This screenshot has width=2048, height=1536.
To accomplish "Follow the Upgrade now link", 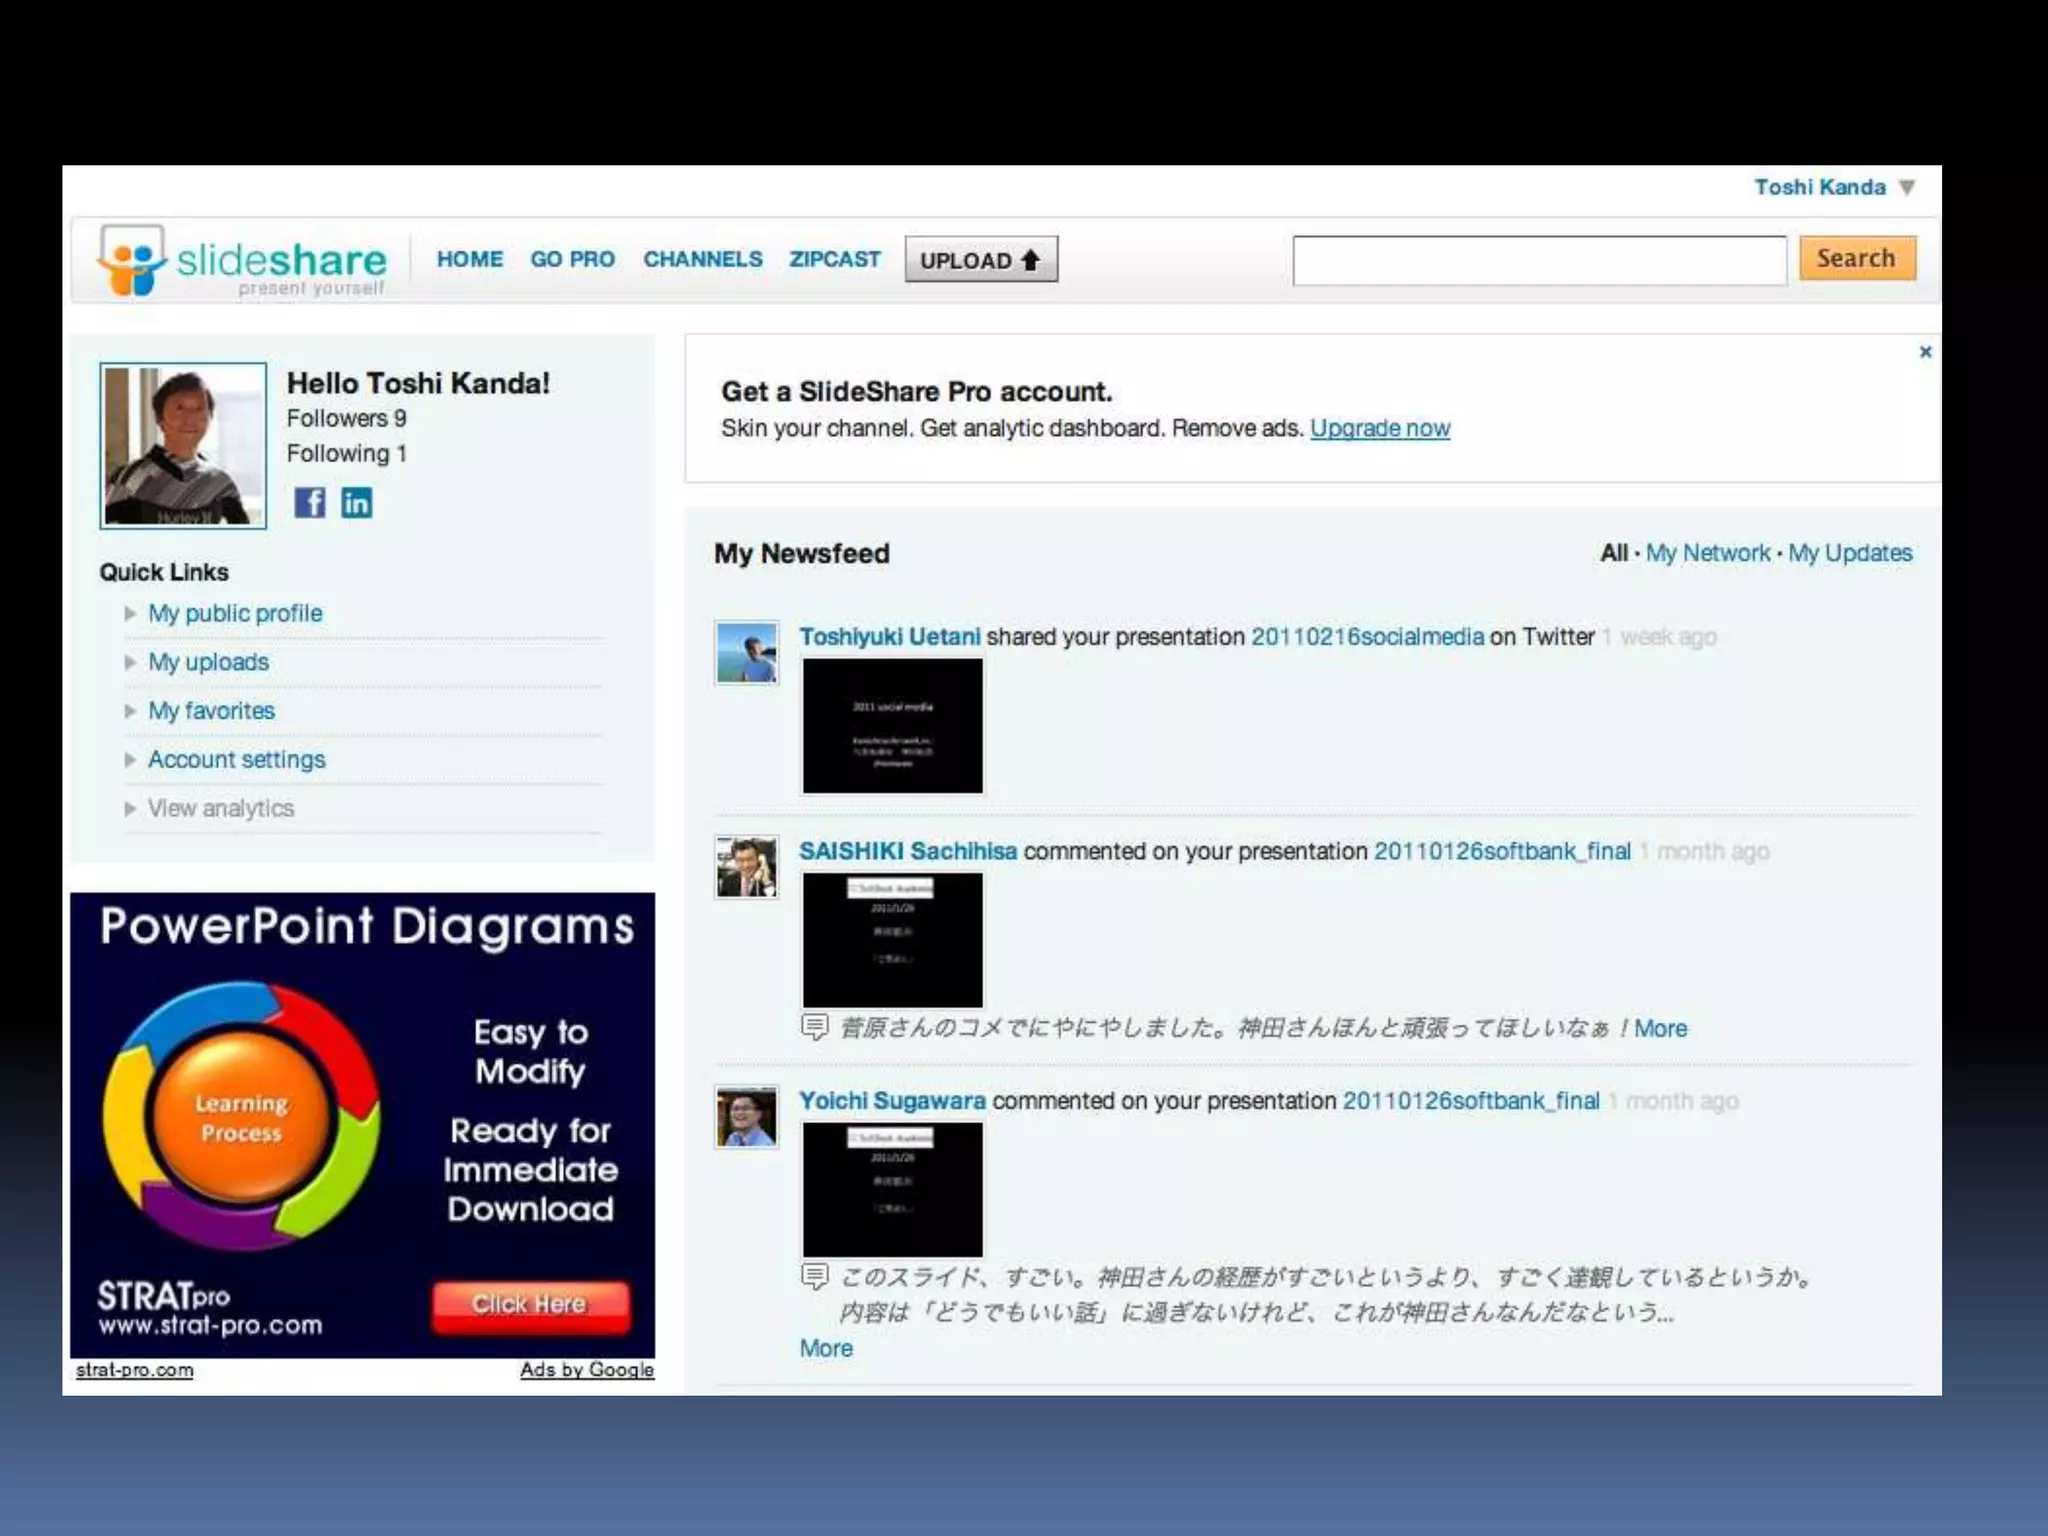I will coord(1379,428).
